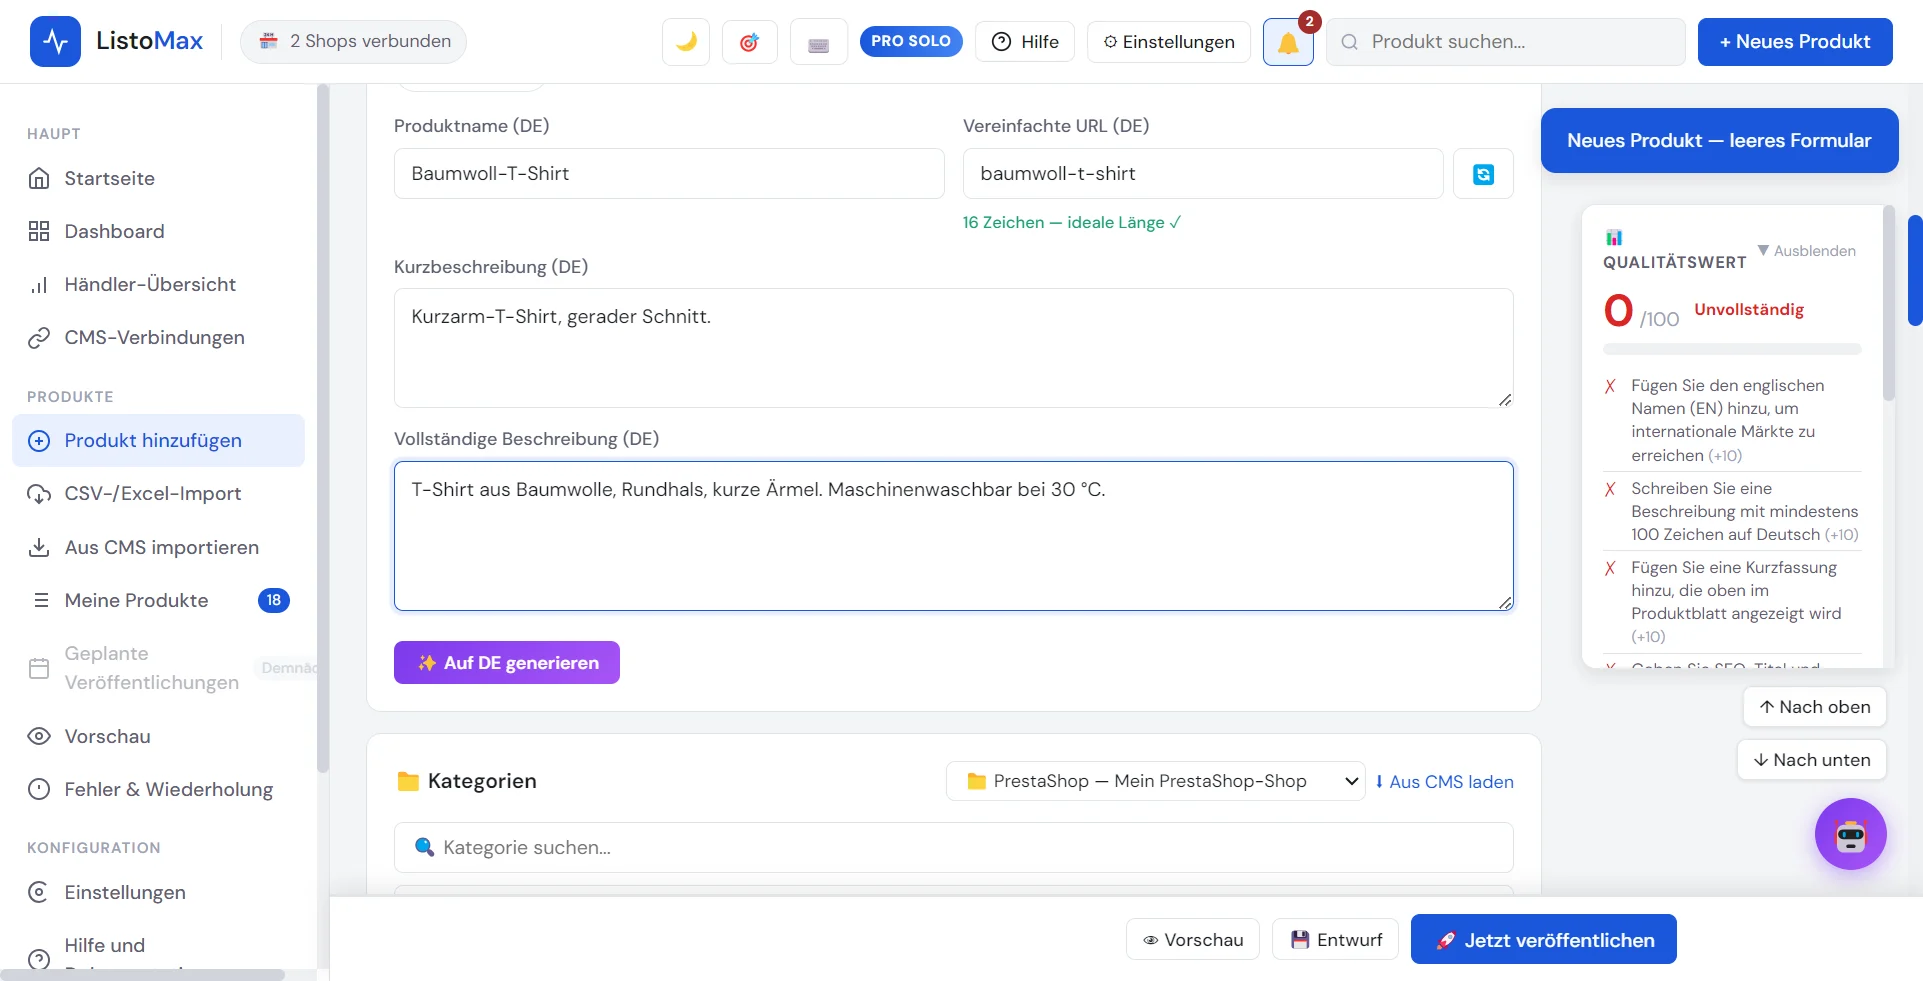Open the Hilfe button in the header
The height and width of the screenshot is (981, 1923).
(1025, 42)
